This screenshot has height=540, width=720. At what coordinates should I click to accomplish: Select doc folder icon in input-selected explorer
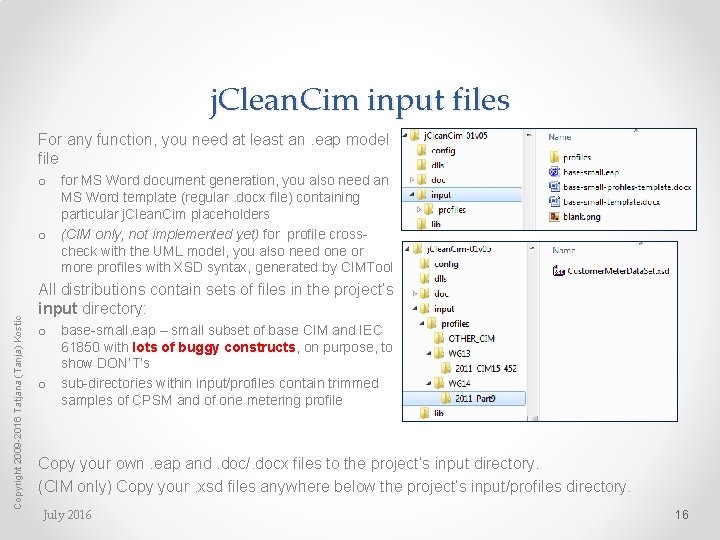tap(422, 180)
